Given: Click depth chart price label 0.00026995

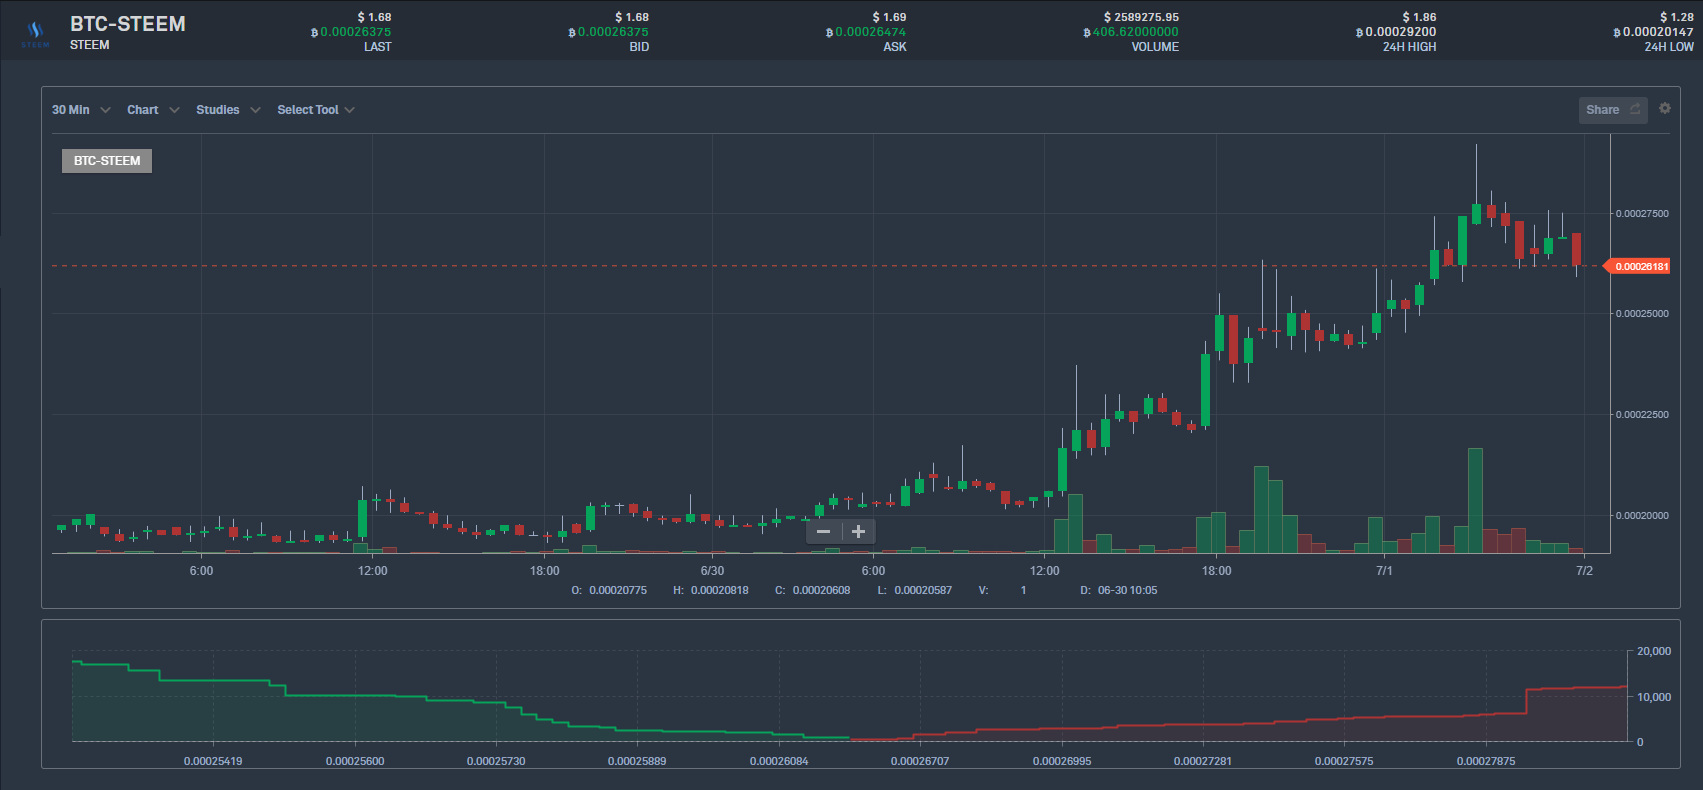Looking at the screenshot, I should coord(1062,761).
